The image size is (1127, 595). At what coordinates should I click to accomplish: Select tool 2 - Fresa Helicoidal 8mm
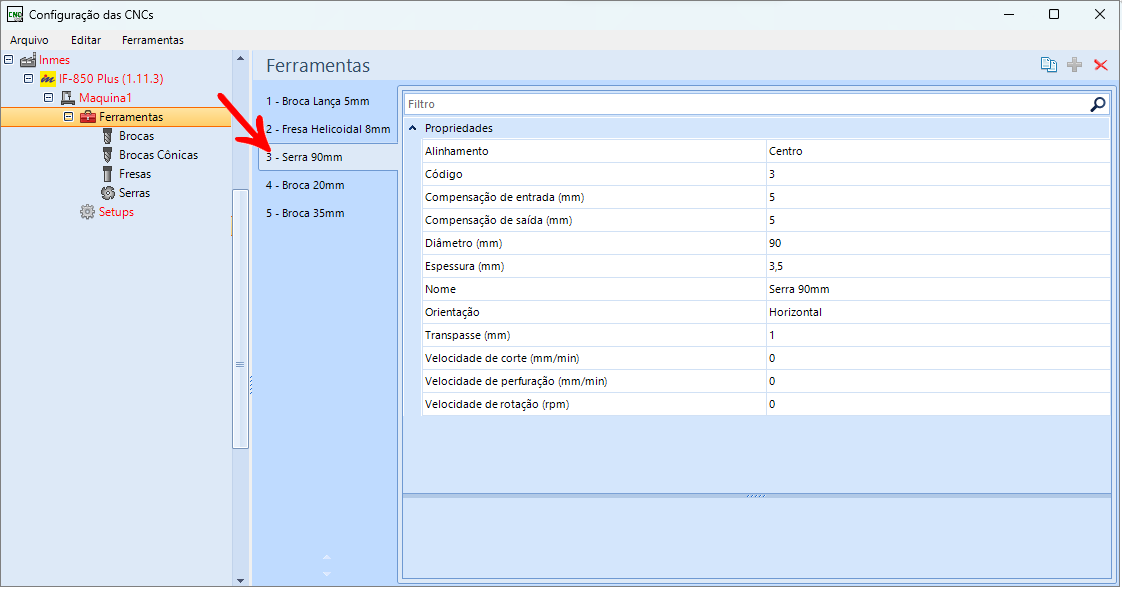(327, 129)
